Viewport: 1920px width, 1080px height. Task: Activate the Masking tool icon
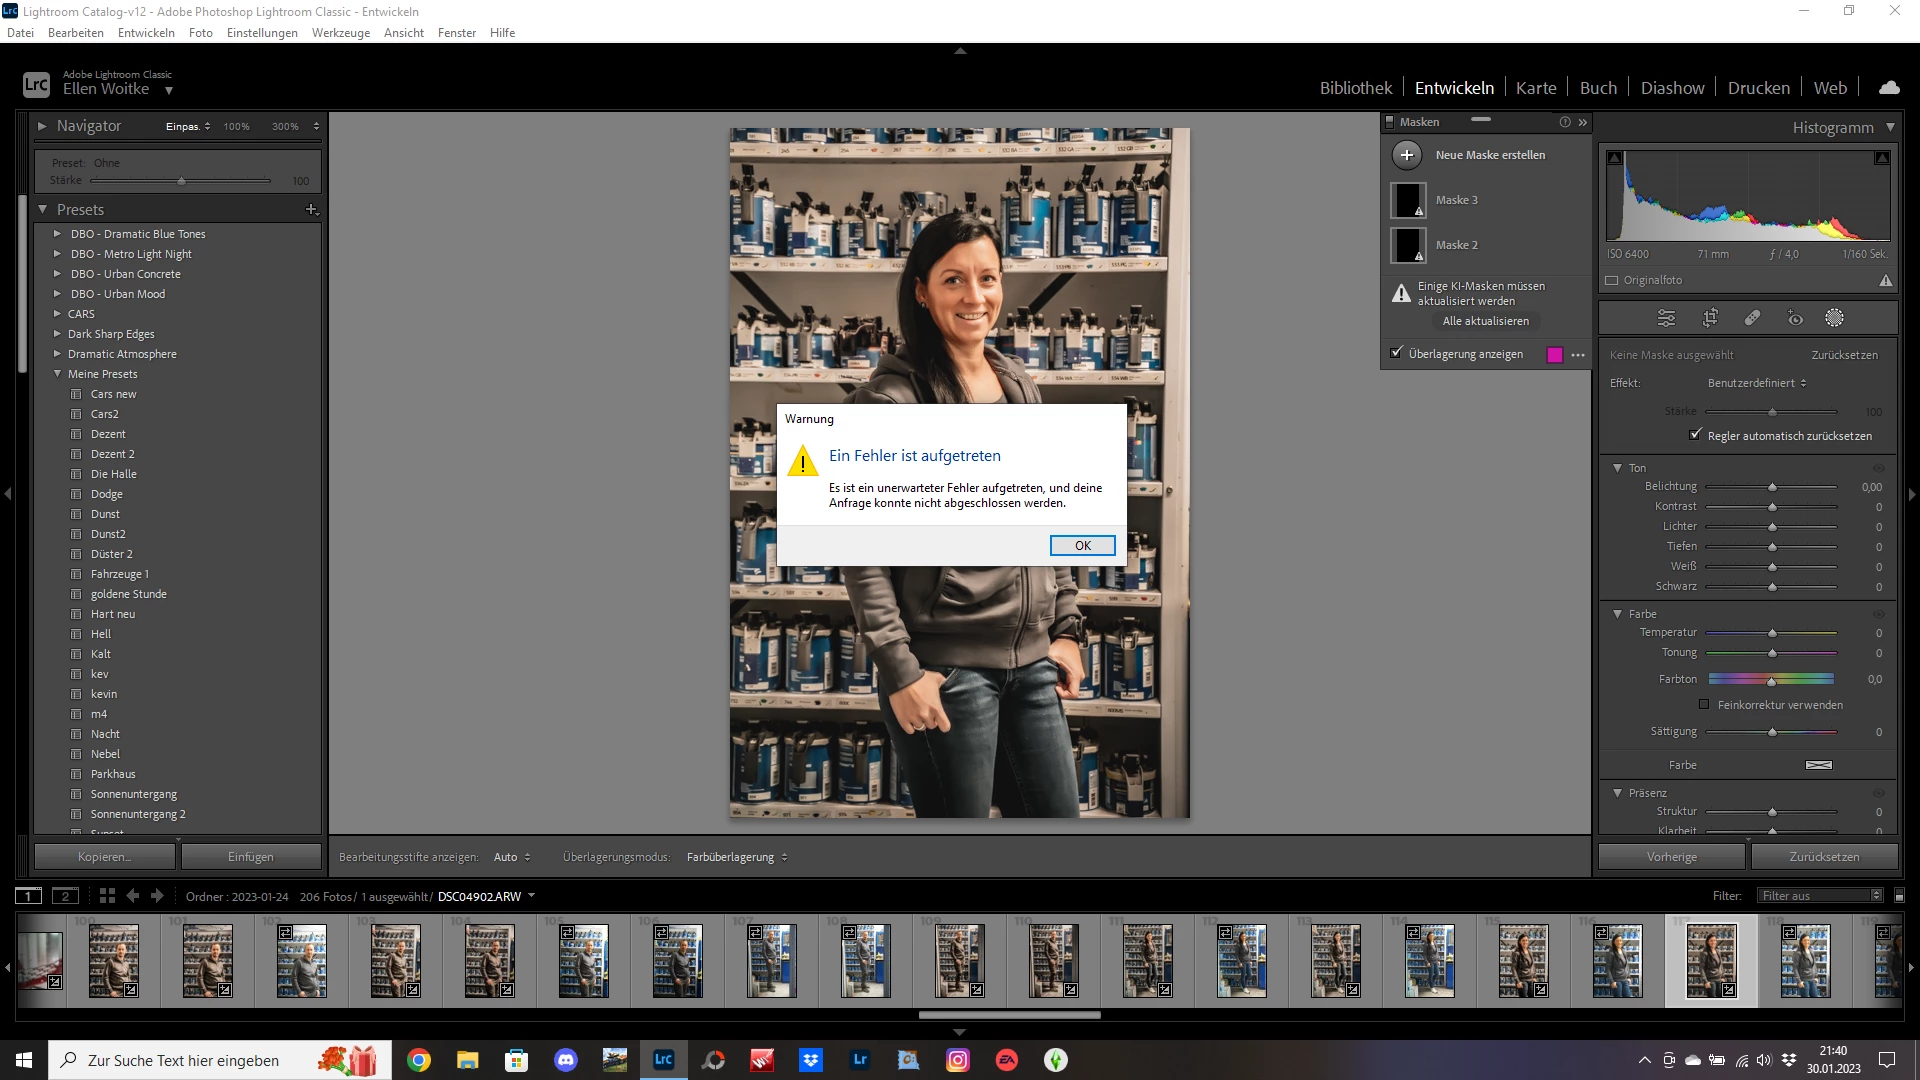pyautogui.click(x=1834, y=318)
